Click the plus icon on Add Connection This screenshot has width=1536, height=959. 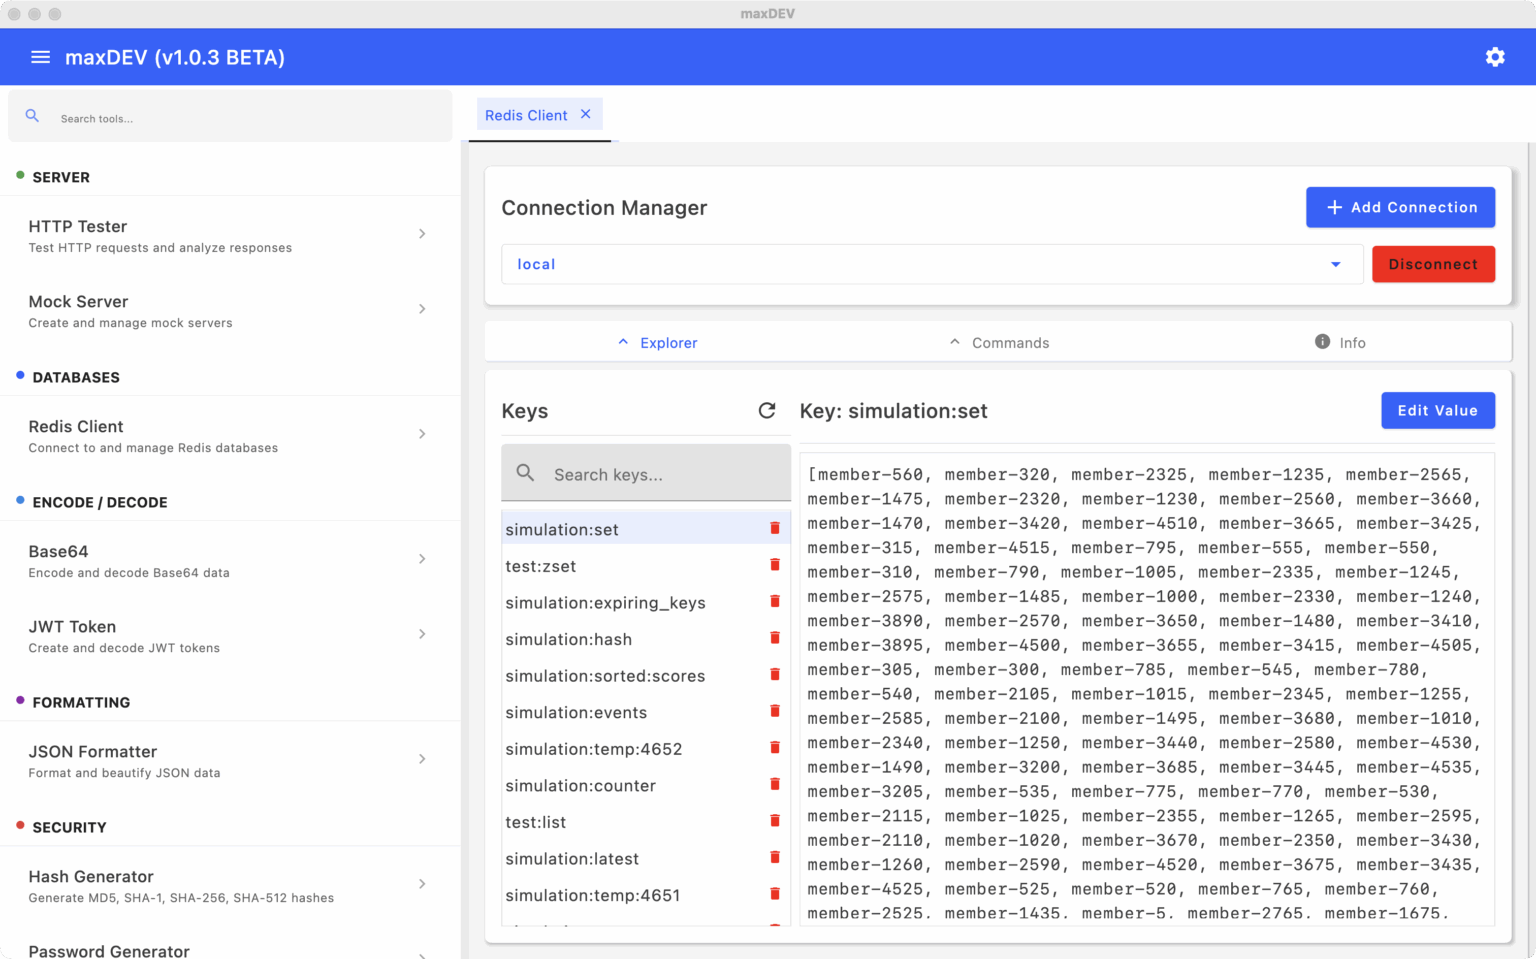pos(1333,207)
